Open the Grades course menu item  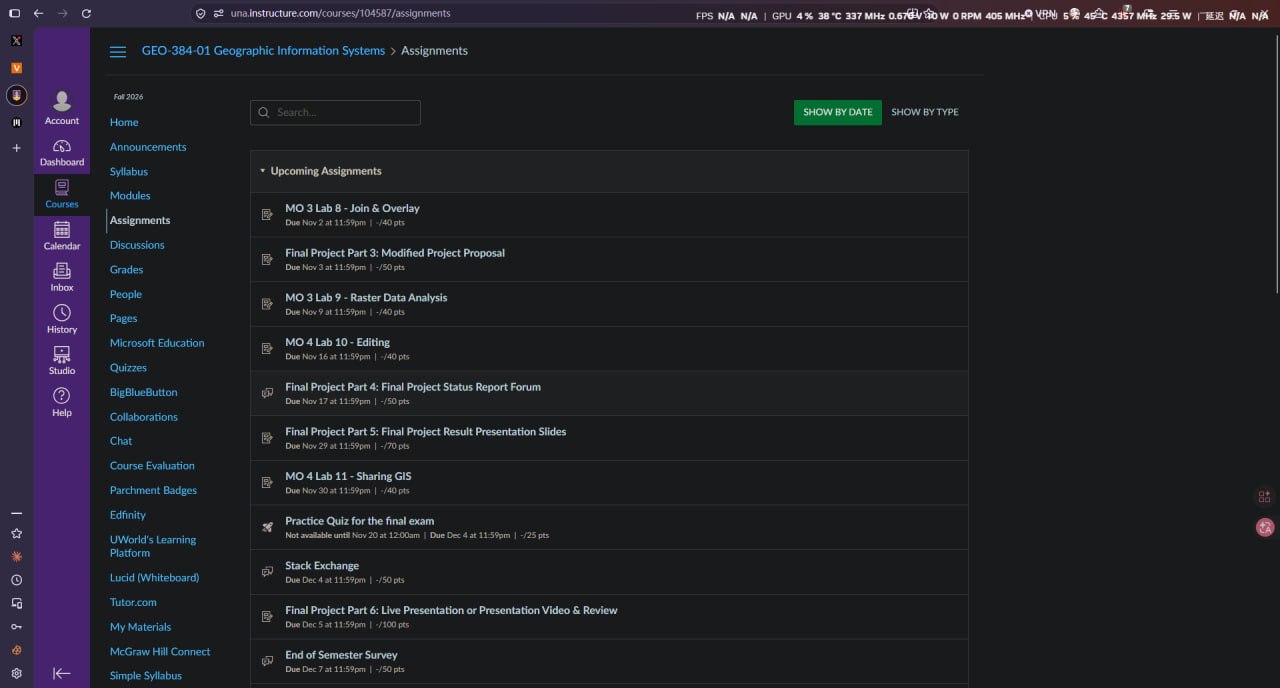127,270
